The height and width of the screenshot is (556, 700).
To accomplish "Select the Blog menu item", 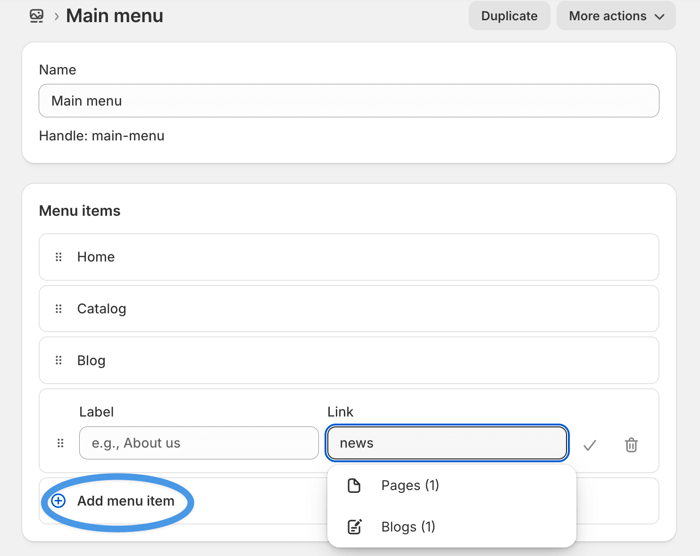I will click(349, 360).
